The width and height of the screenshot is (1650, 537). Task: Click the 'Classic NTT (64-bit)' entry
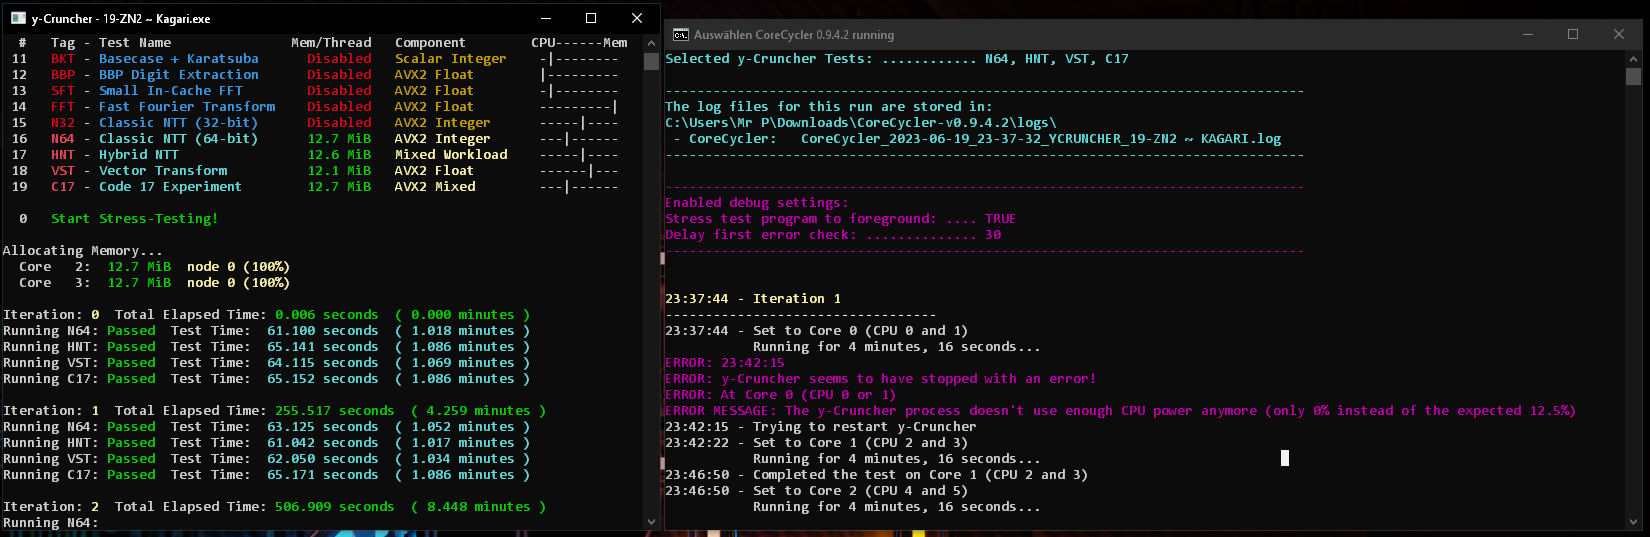coord(178,139)
